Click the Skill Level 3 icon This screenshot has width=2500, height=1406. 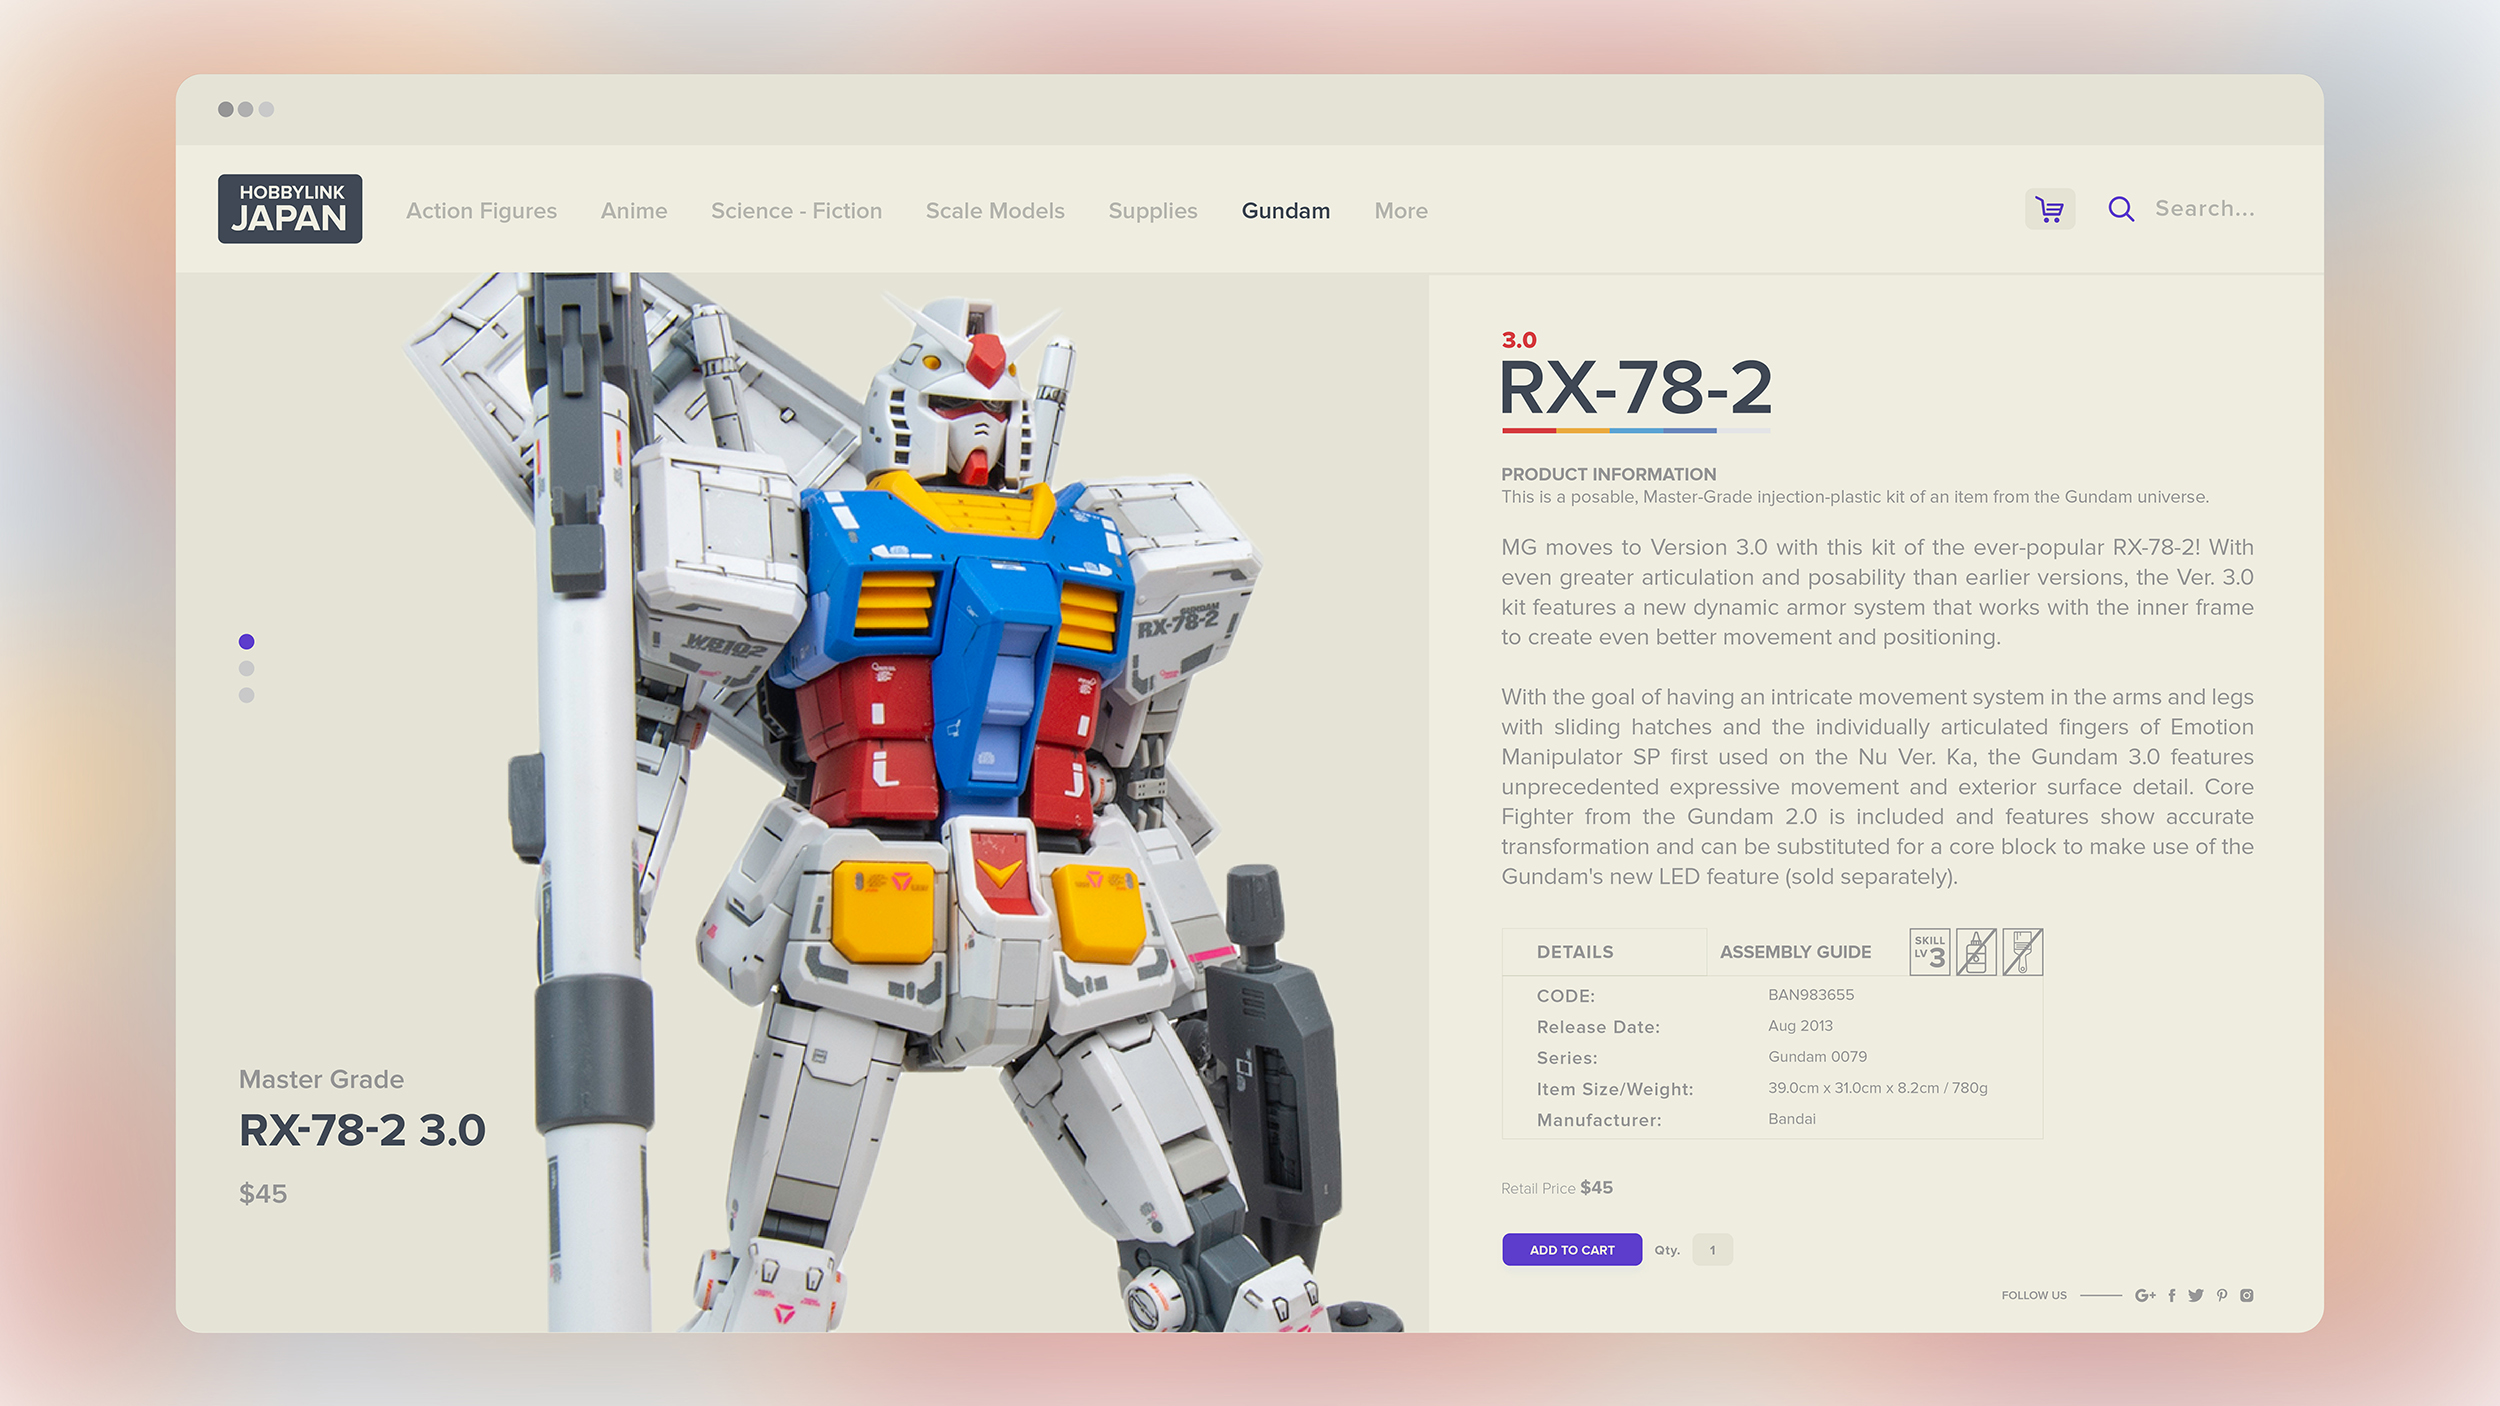click(x=1930, y=952)
